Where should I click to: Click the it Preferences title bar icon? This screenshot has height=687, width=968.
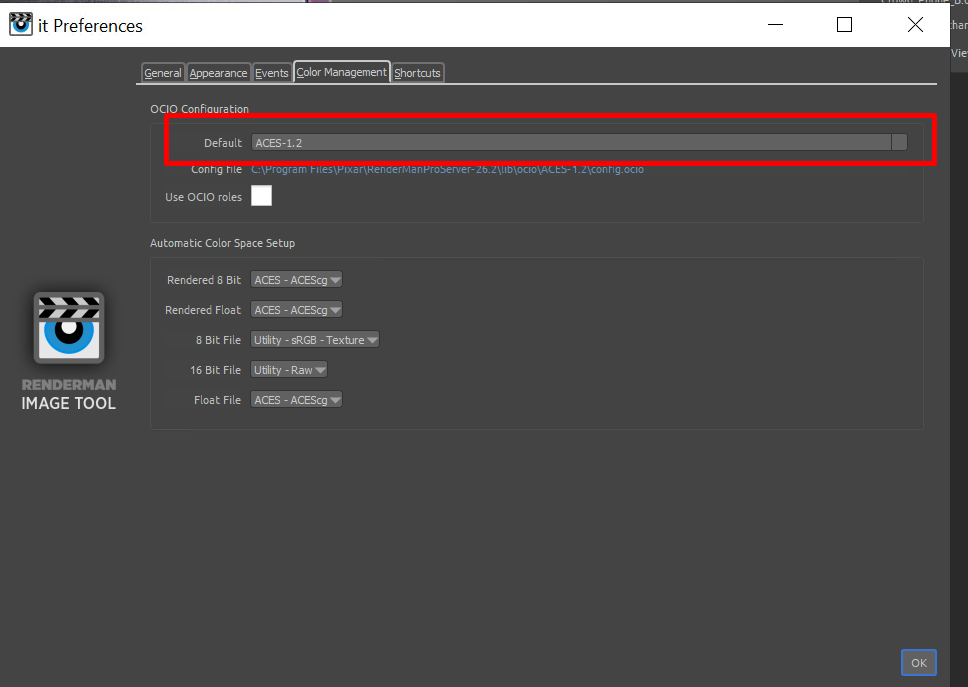click(21, 25)
